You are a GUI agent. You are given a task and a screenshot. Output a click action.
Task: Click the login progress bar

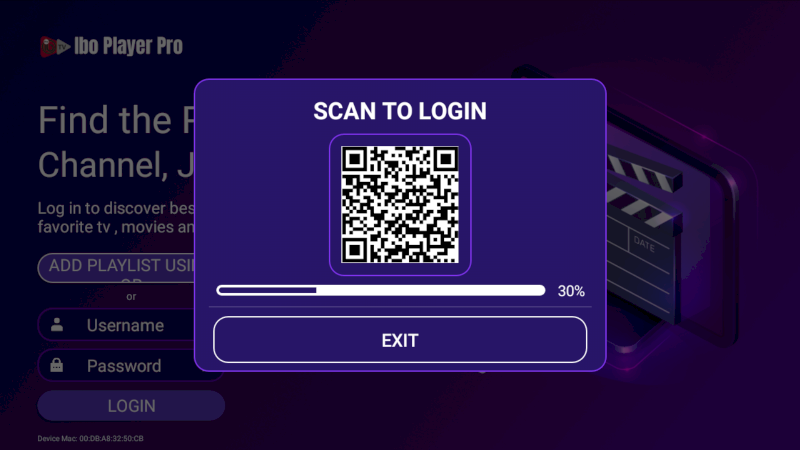coord(381,290)
